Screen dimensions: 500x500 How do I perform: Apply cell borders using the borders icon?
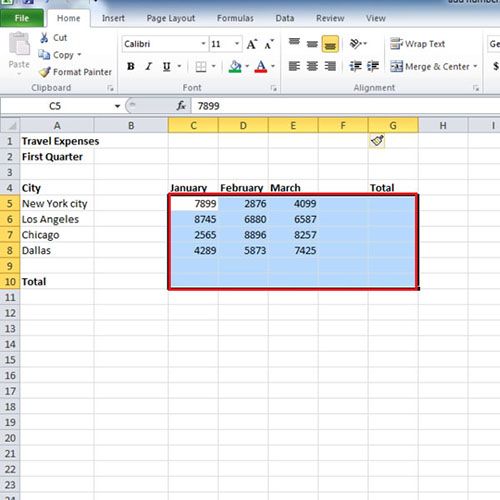point(201,67)
